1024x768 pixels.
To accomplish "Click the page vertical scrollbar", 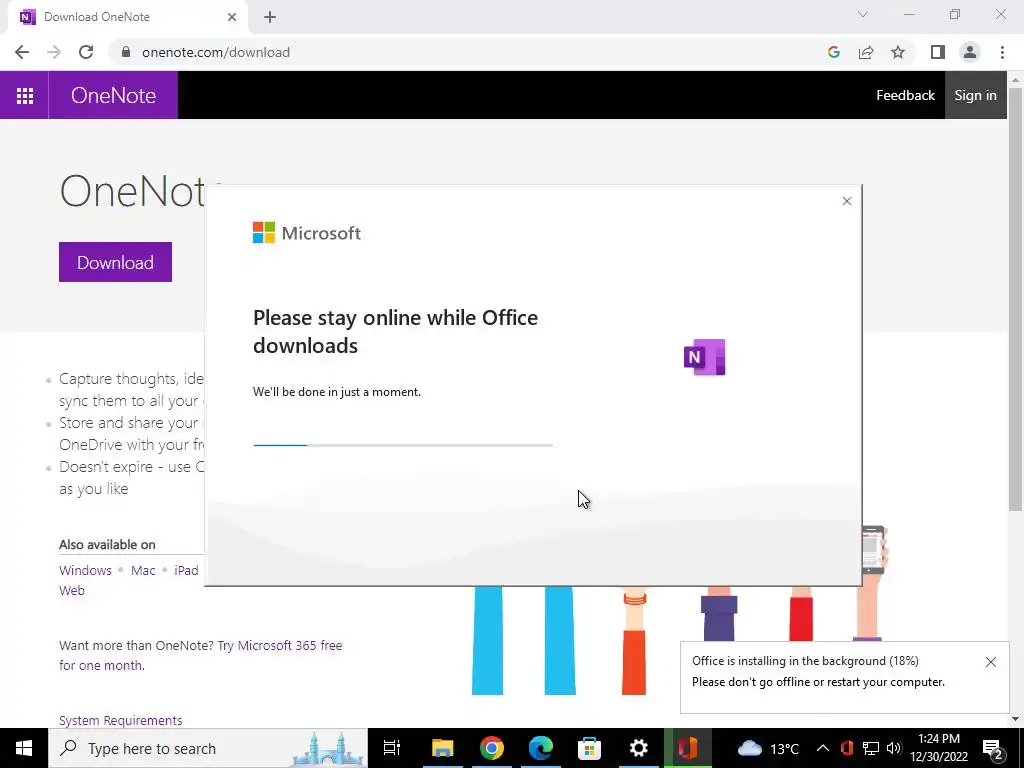I will point(1016,299).
